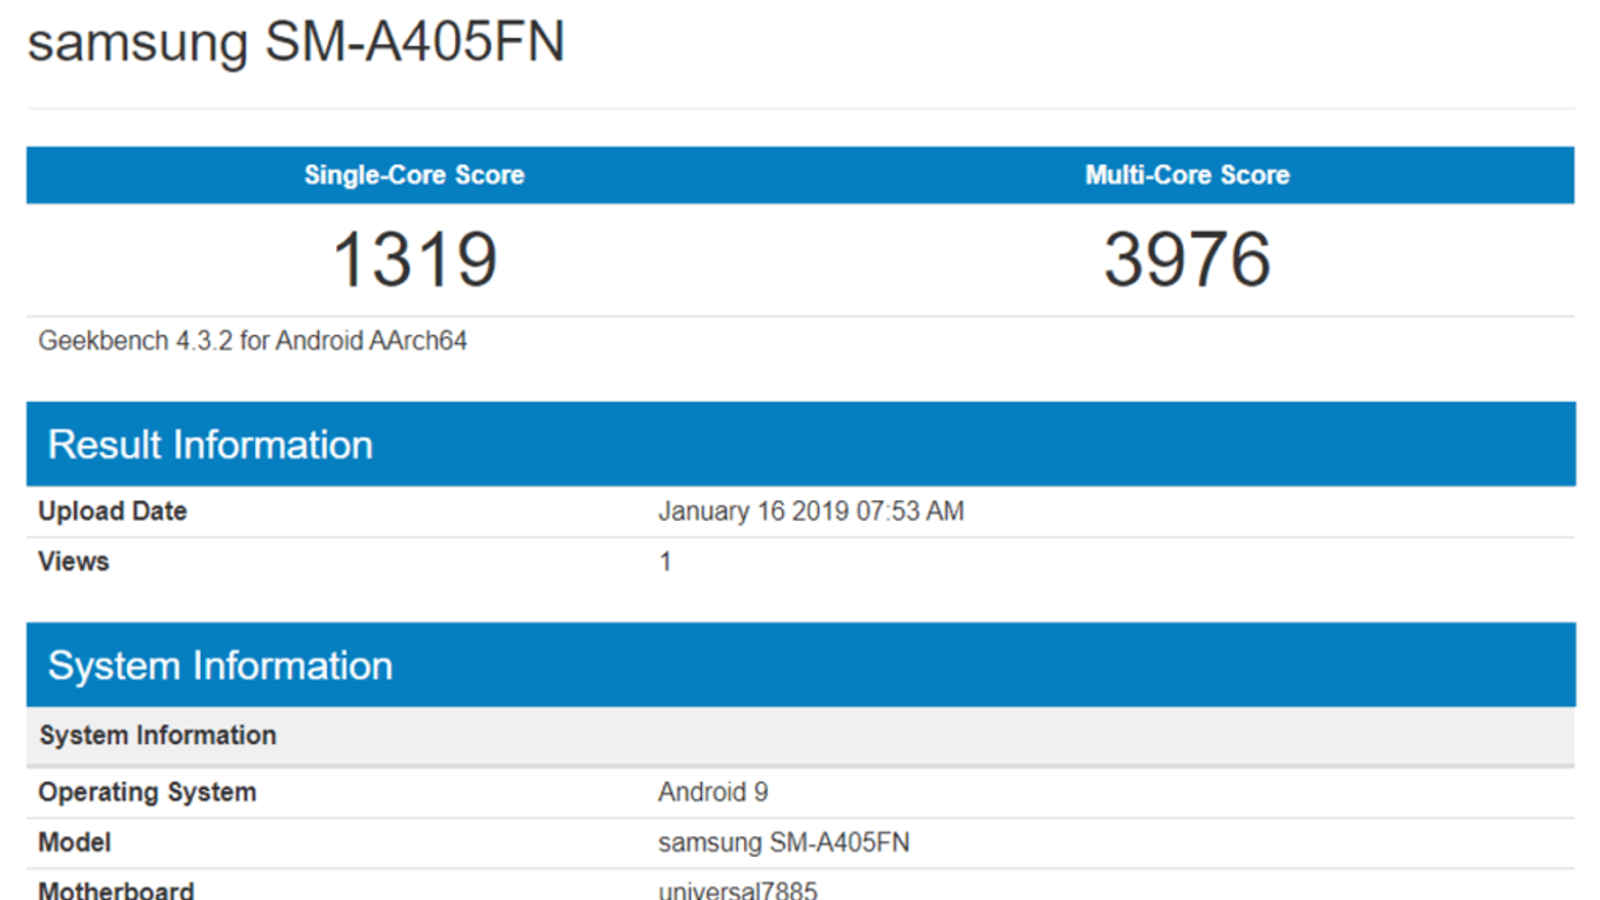Click the divider line beneath the page title
Viewport: 1600px width, 900px height.
click(800, 108)
